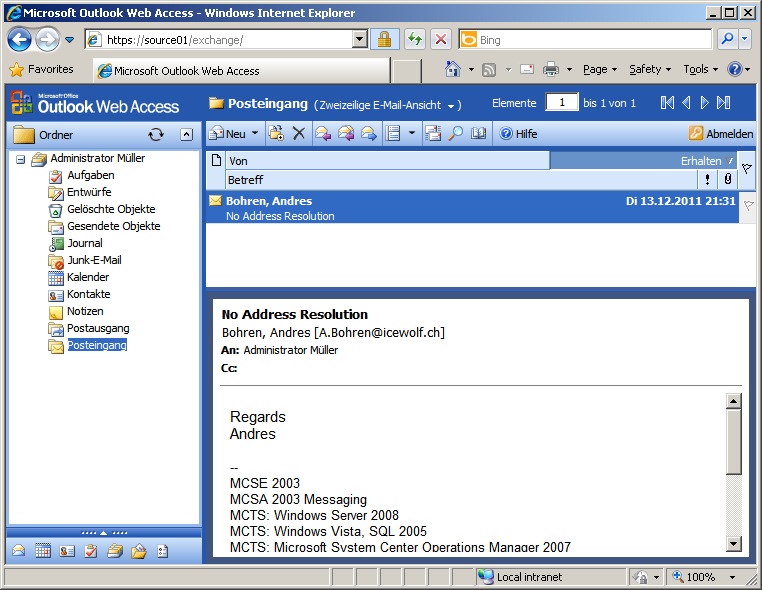The width and height of the screenshot is (762, 590).
Task: Go to previous page of messages
Action: [x=686, y=103]
